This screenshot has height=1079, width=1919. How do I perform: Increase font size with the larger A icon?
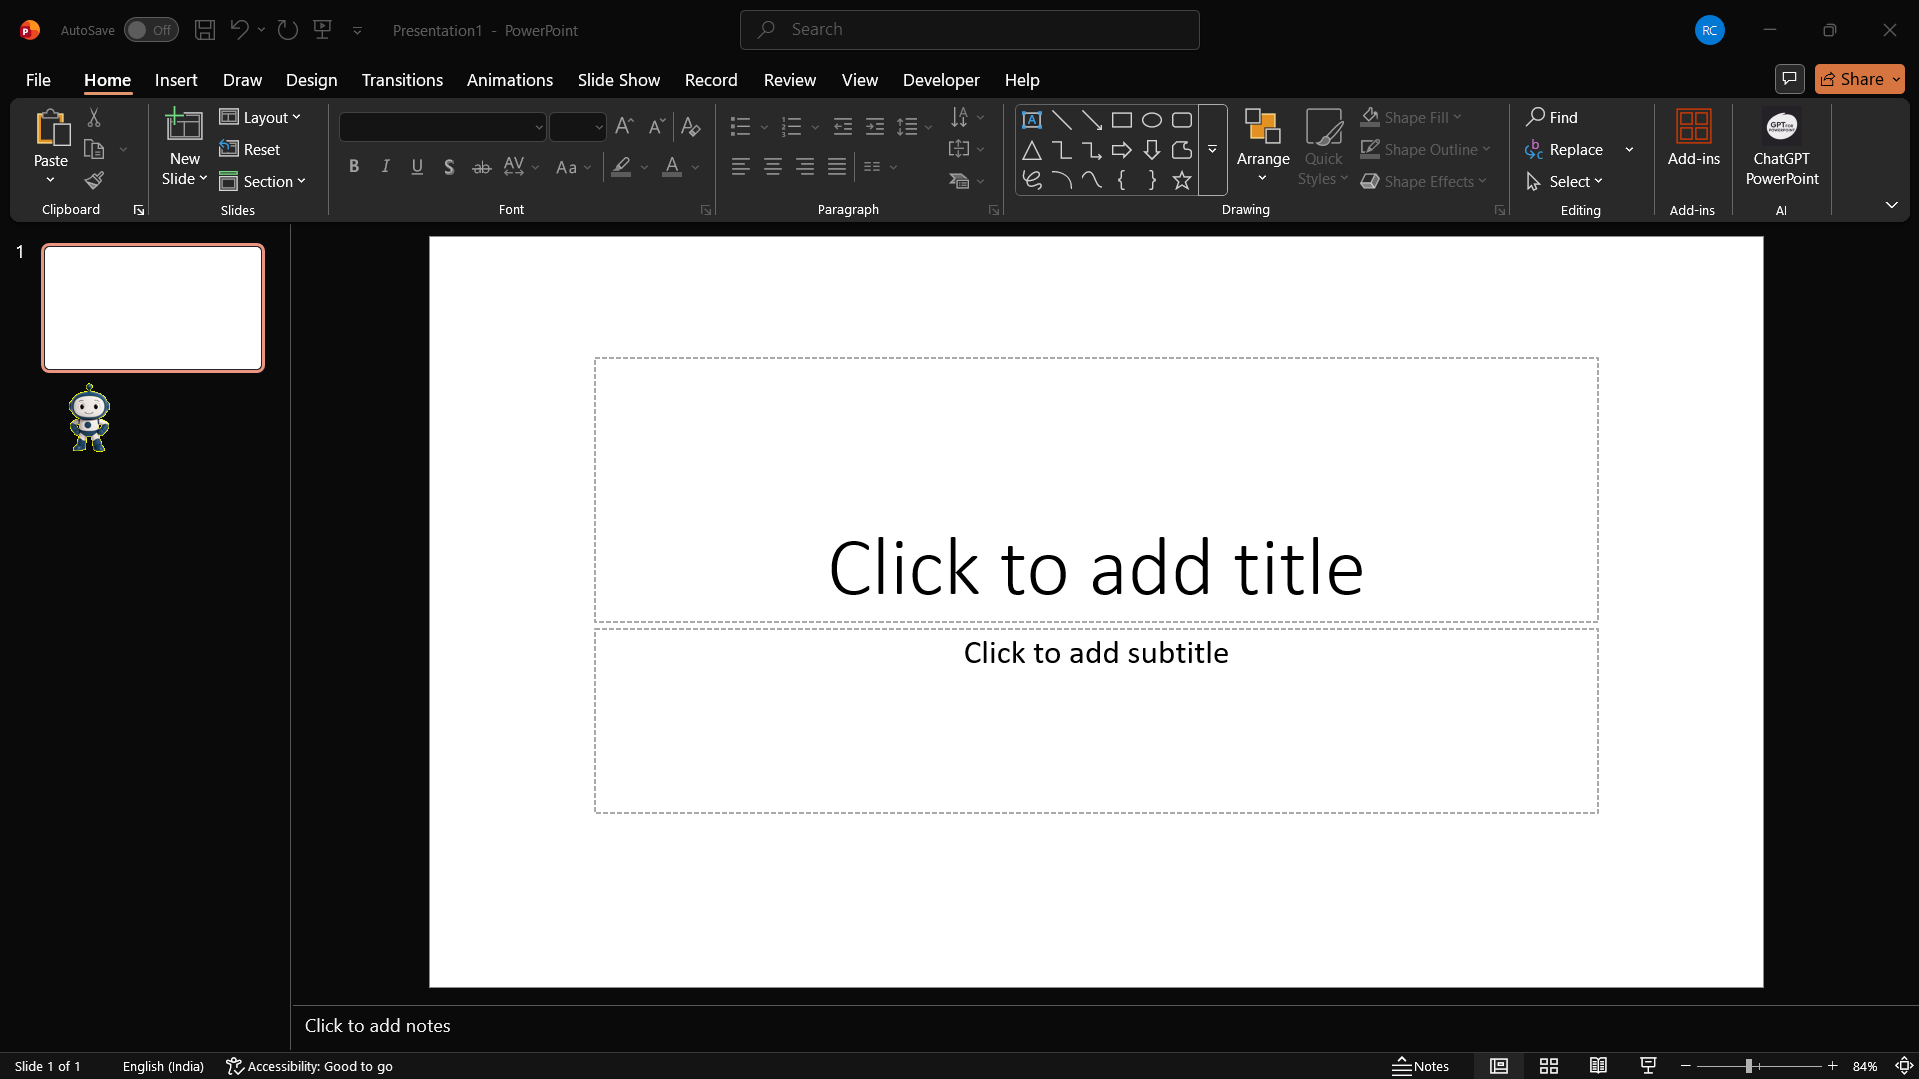coord(624,126)
